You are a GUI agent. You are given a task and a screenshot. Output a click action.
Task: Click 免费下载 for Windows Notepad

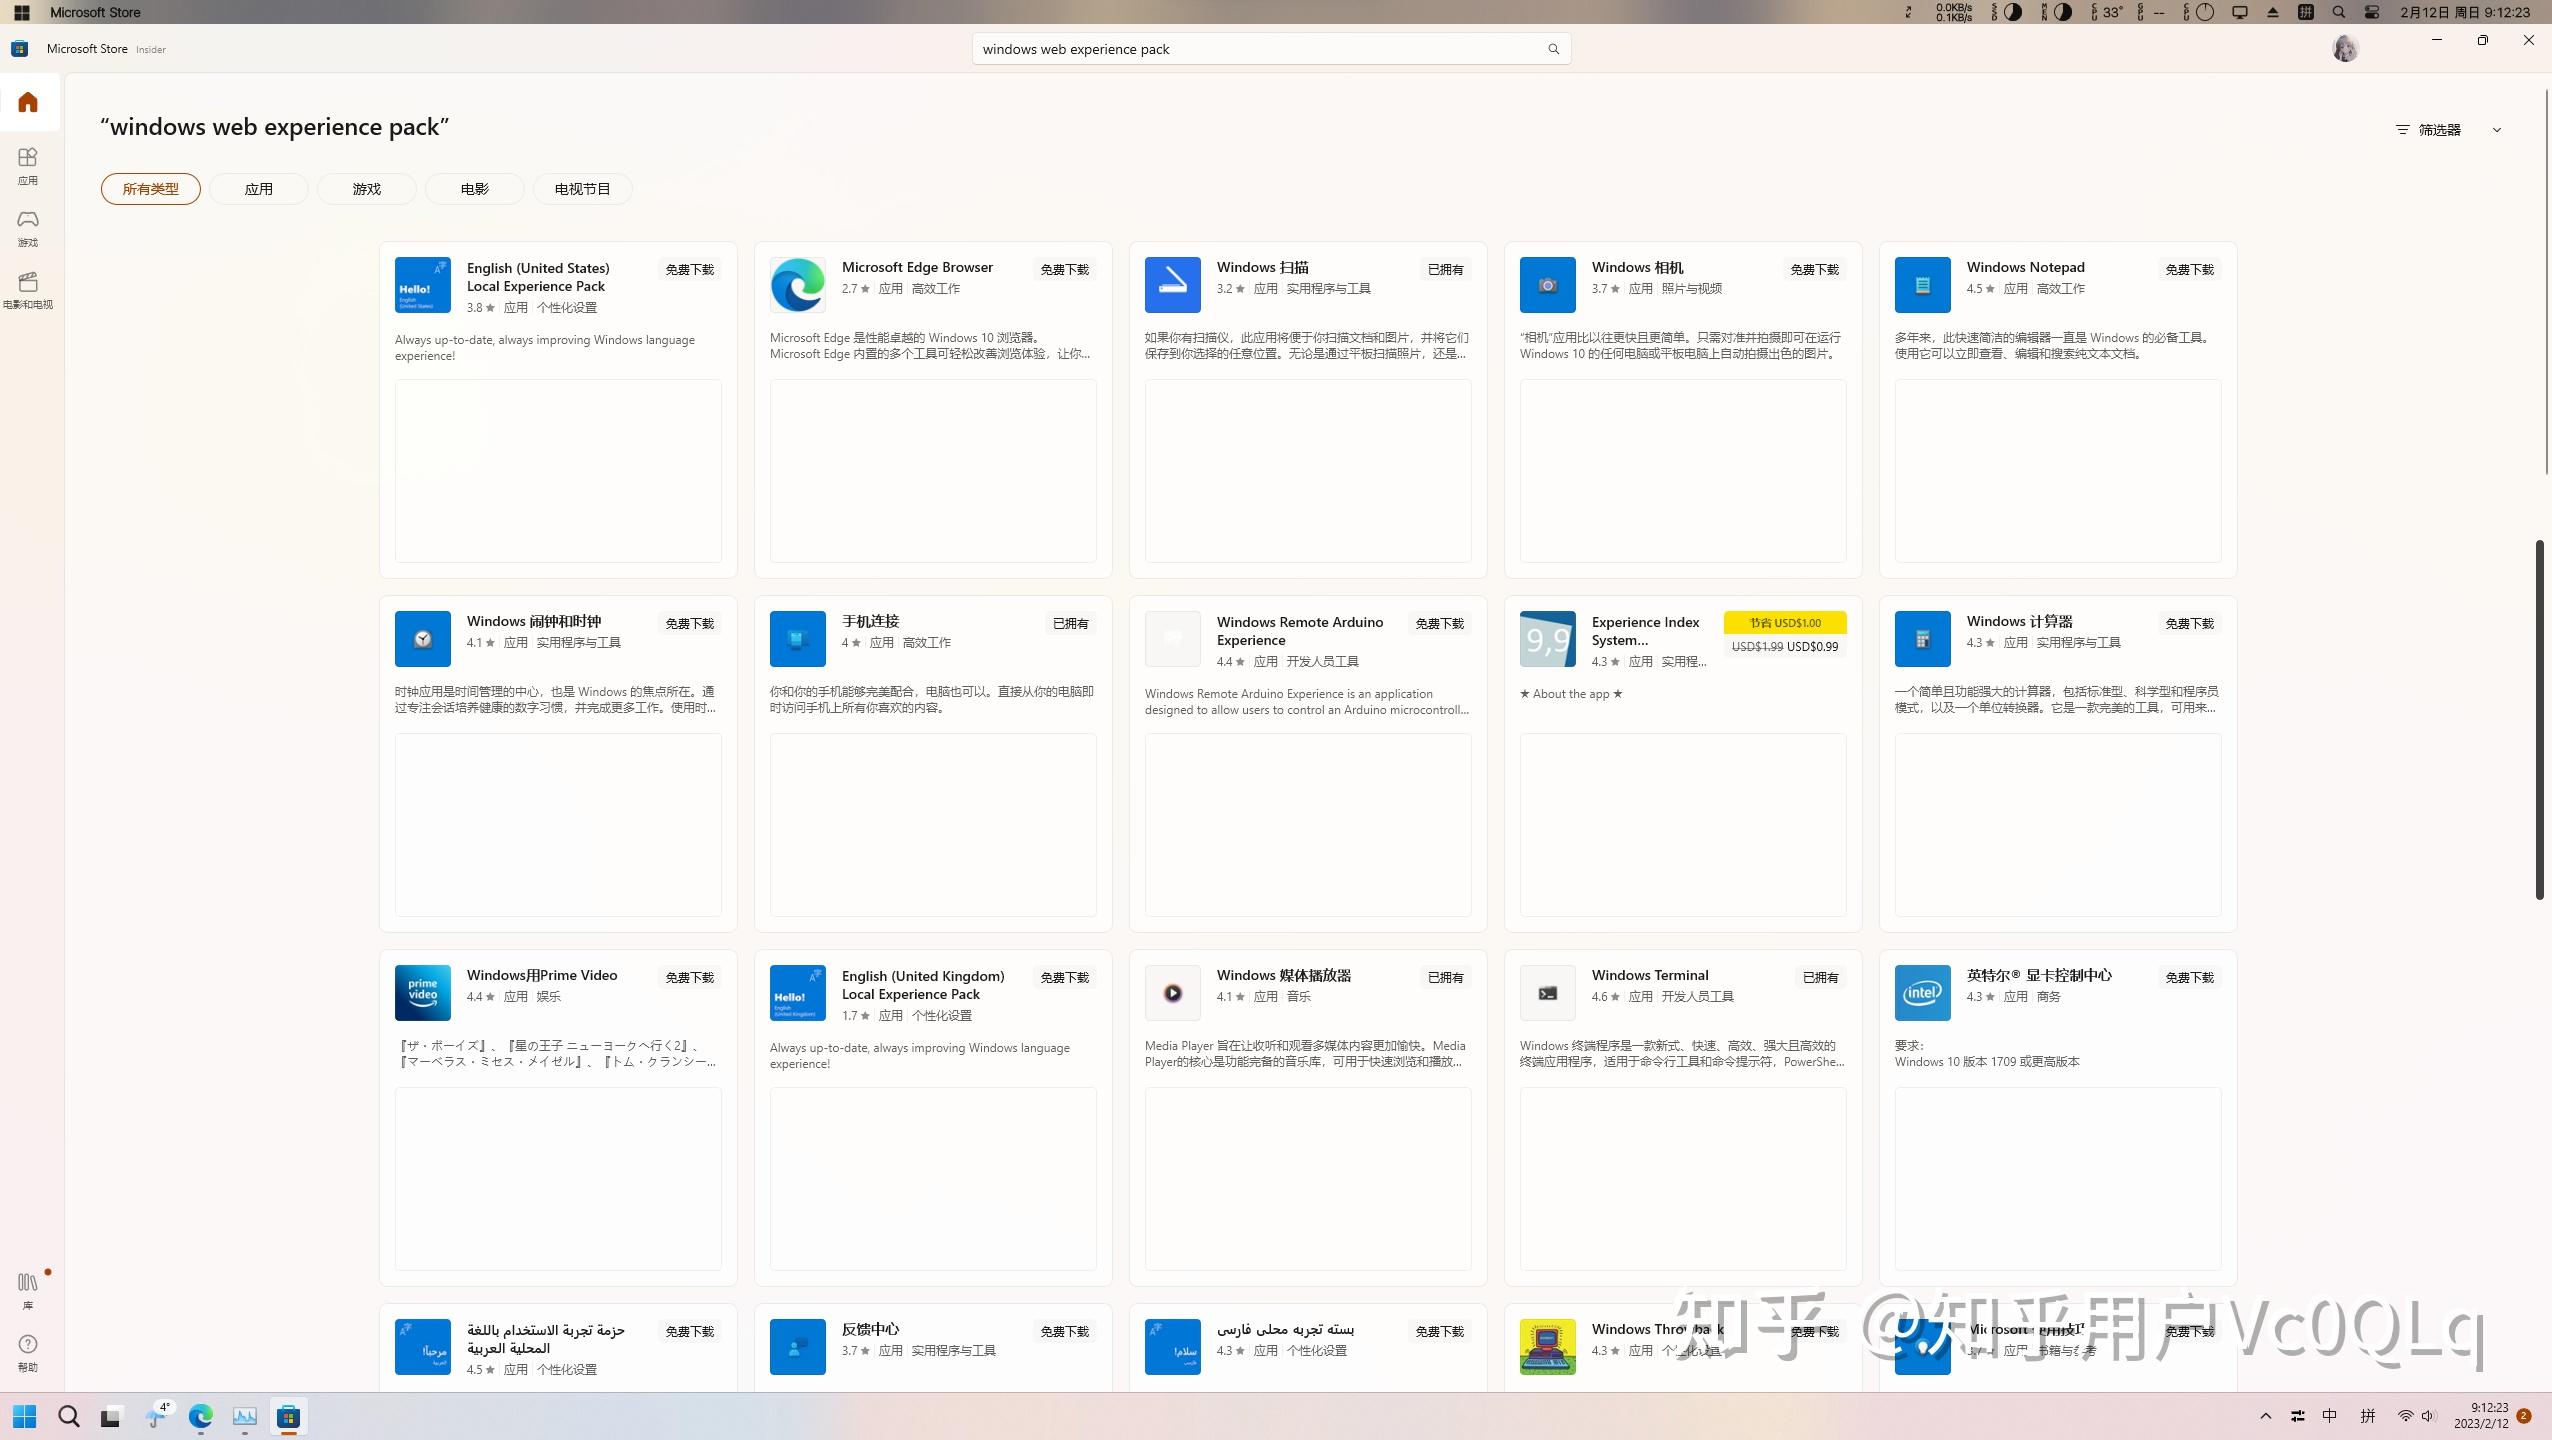(2189, 270)
